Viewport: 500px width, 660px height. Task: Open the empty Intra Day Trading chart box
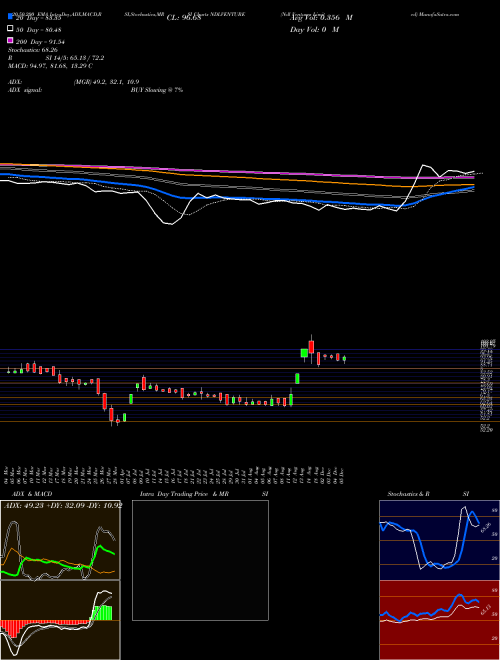pos(200,560)
